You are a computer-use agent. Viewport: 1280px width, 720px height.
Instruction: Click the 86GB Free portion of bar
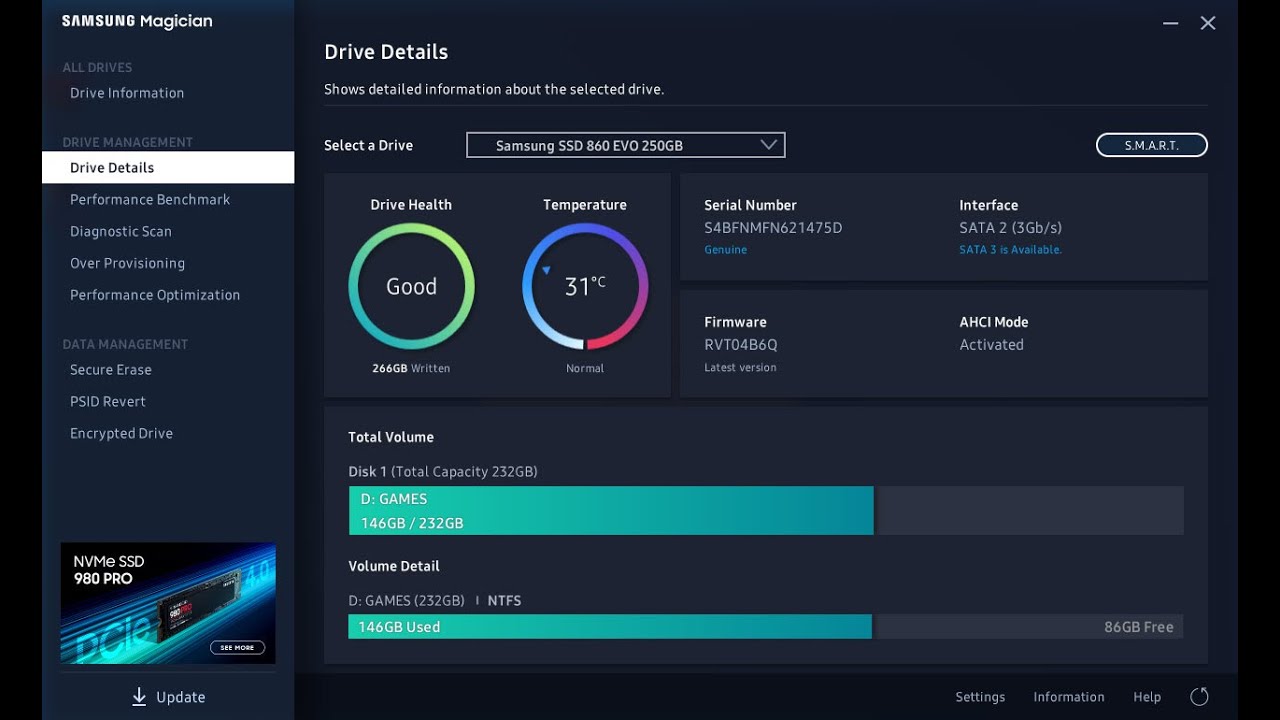point(1028,627)
